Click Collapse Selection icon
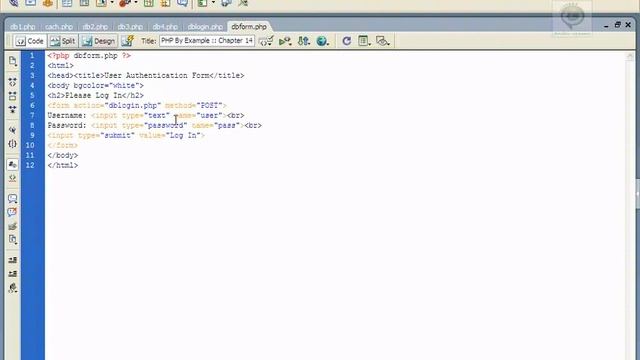The width and height of the screenshot is (640, 360). click(x=13, y=96)
